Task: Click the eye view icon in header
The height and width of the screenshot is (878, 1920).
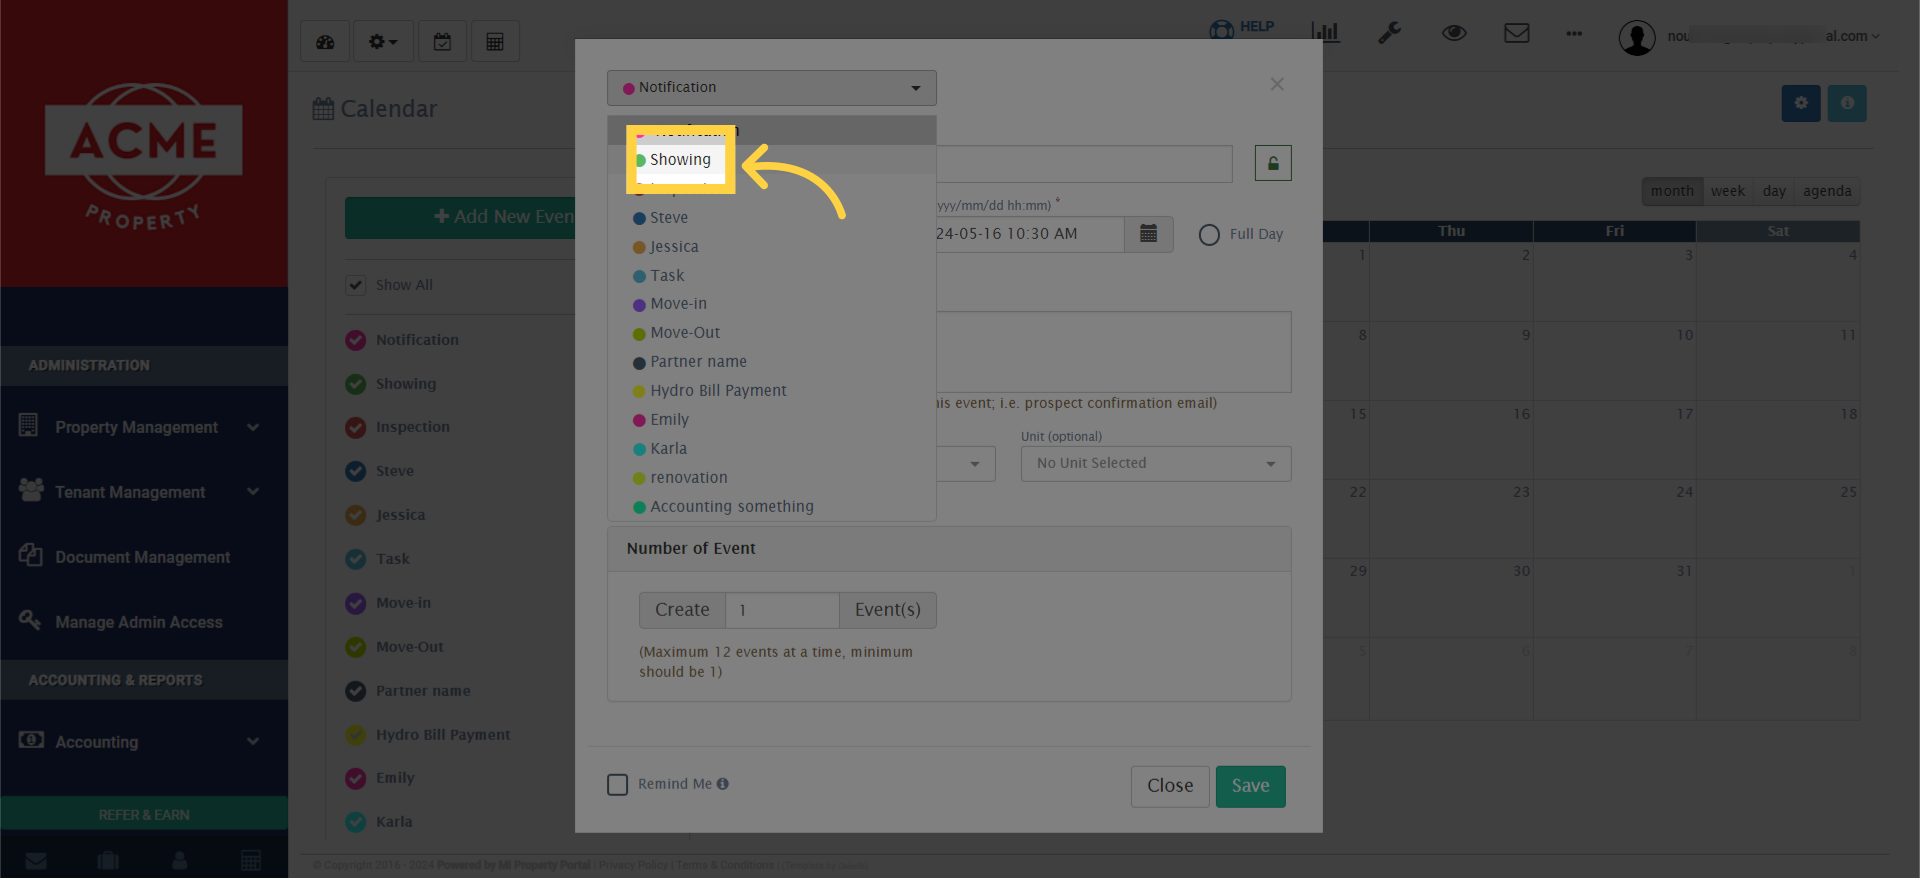Action: tap(1454, 33)
